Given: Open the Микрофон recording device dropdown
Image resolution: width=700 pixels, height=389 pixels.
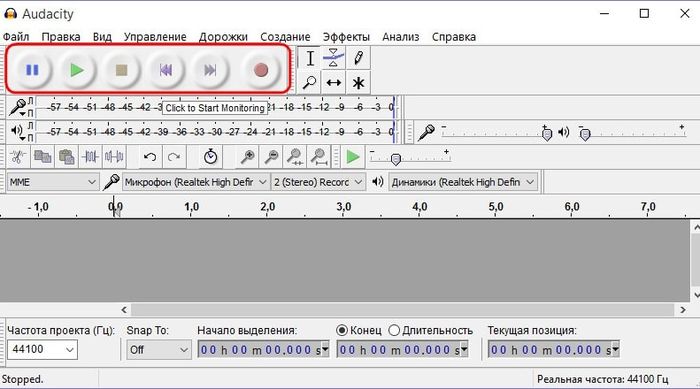Looking at the screenshot, I should [x=196, y=182].
